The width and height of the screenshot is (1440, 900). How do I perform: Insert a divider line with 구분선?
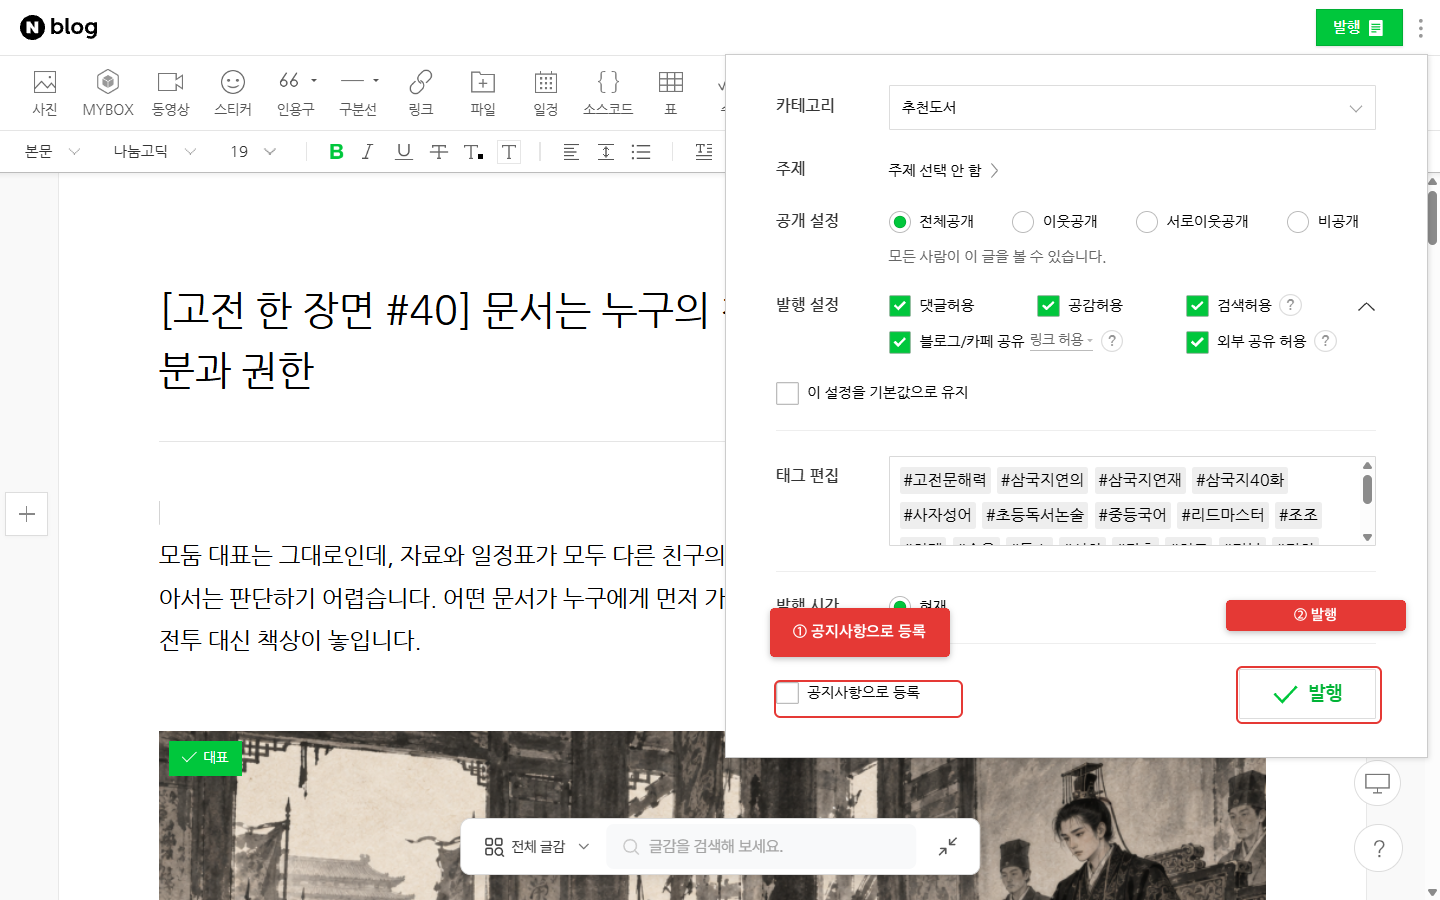coord(358,93)
